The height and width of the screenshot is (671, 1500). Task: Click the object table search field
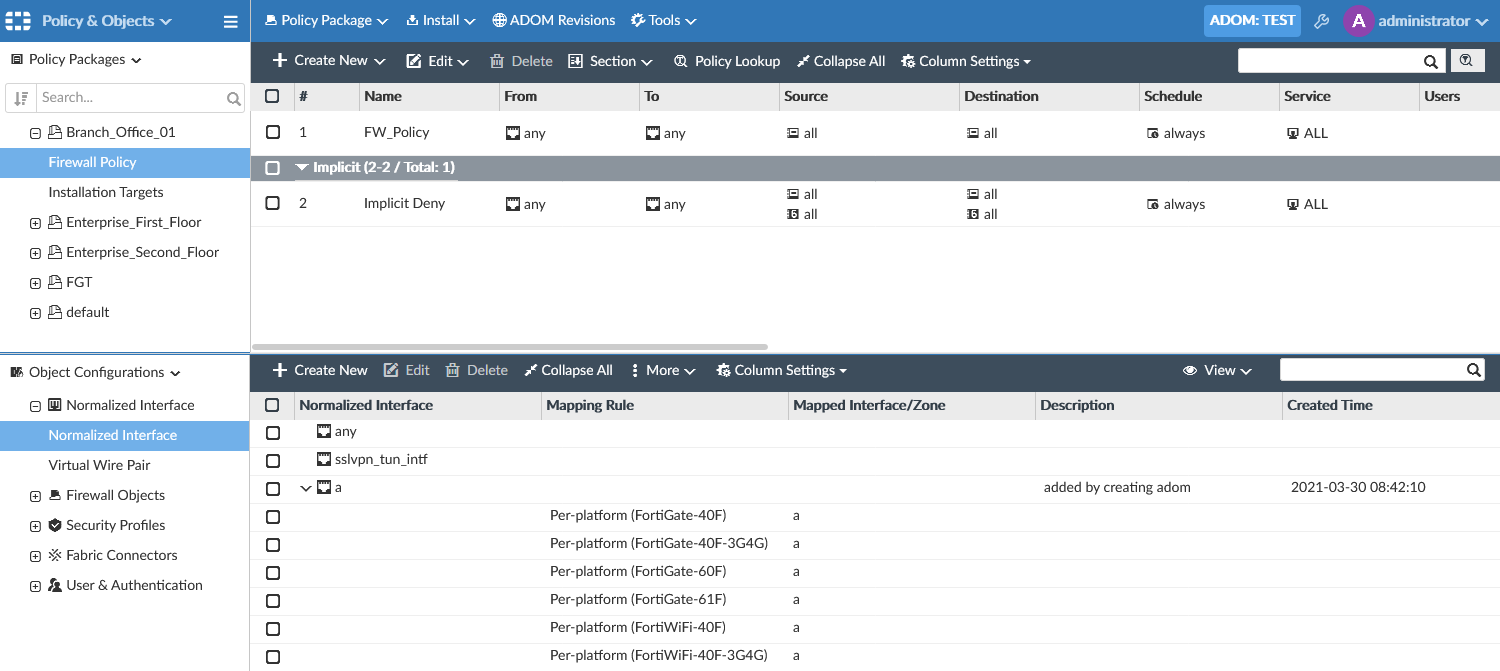pyautogui.click(x=1373, y=370)
